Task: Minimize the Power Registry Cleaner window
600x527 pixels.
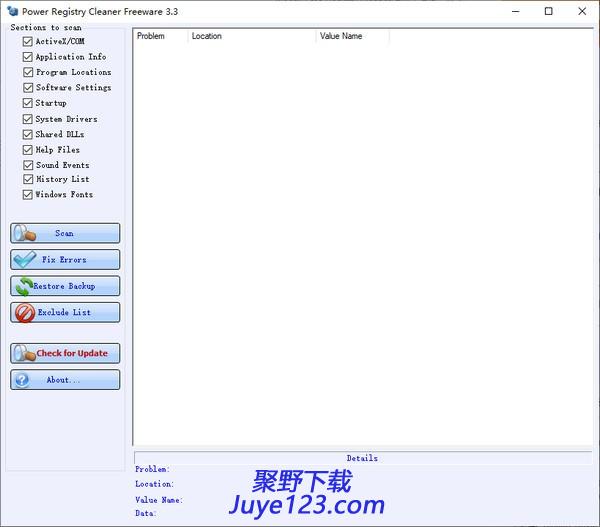Action: (515, 11)
